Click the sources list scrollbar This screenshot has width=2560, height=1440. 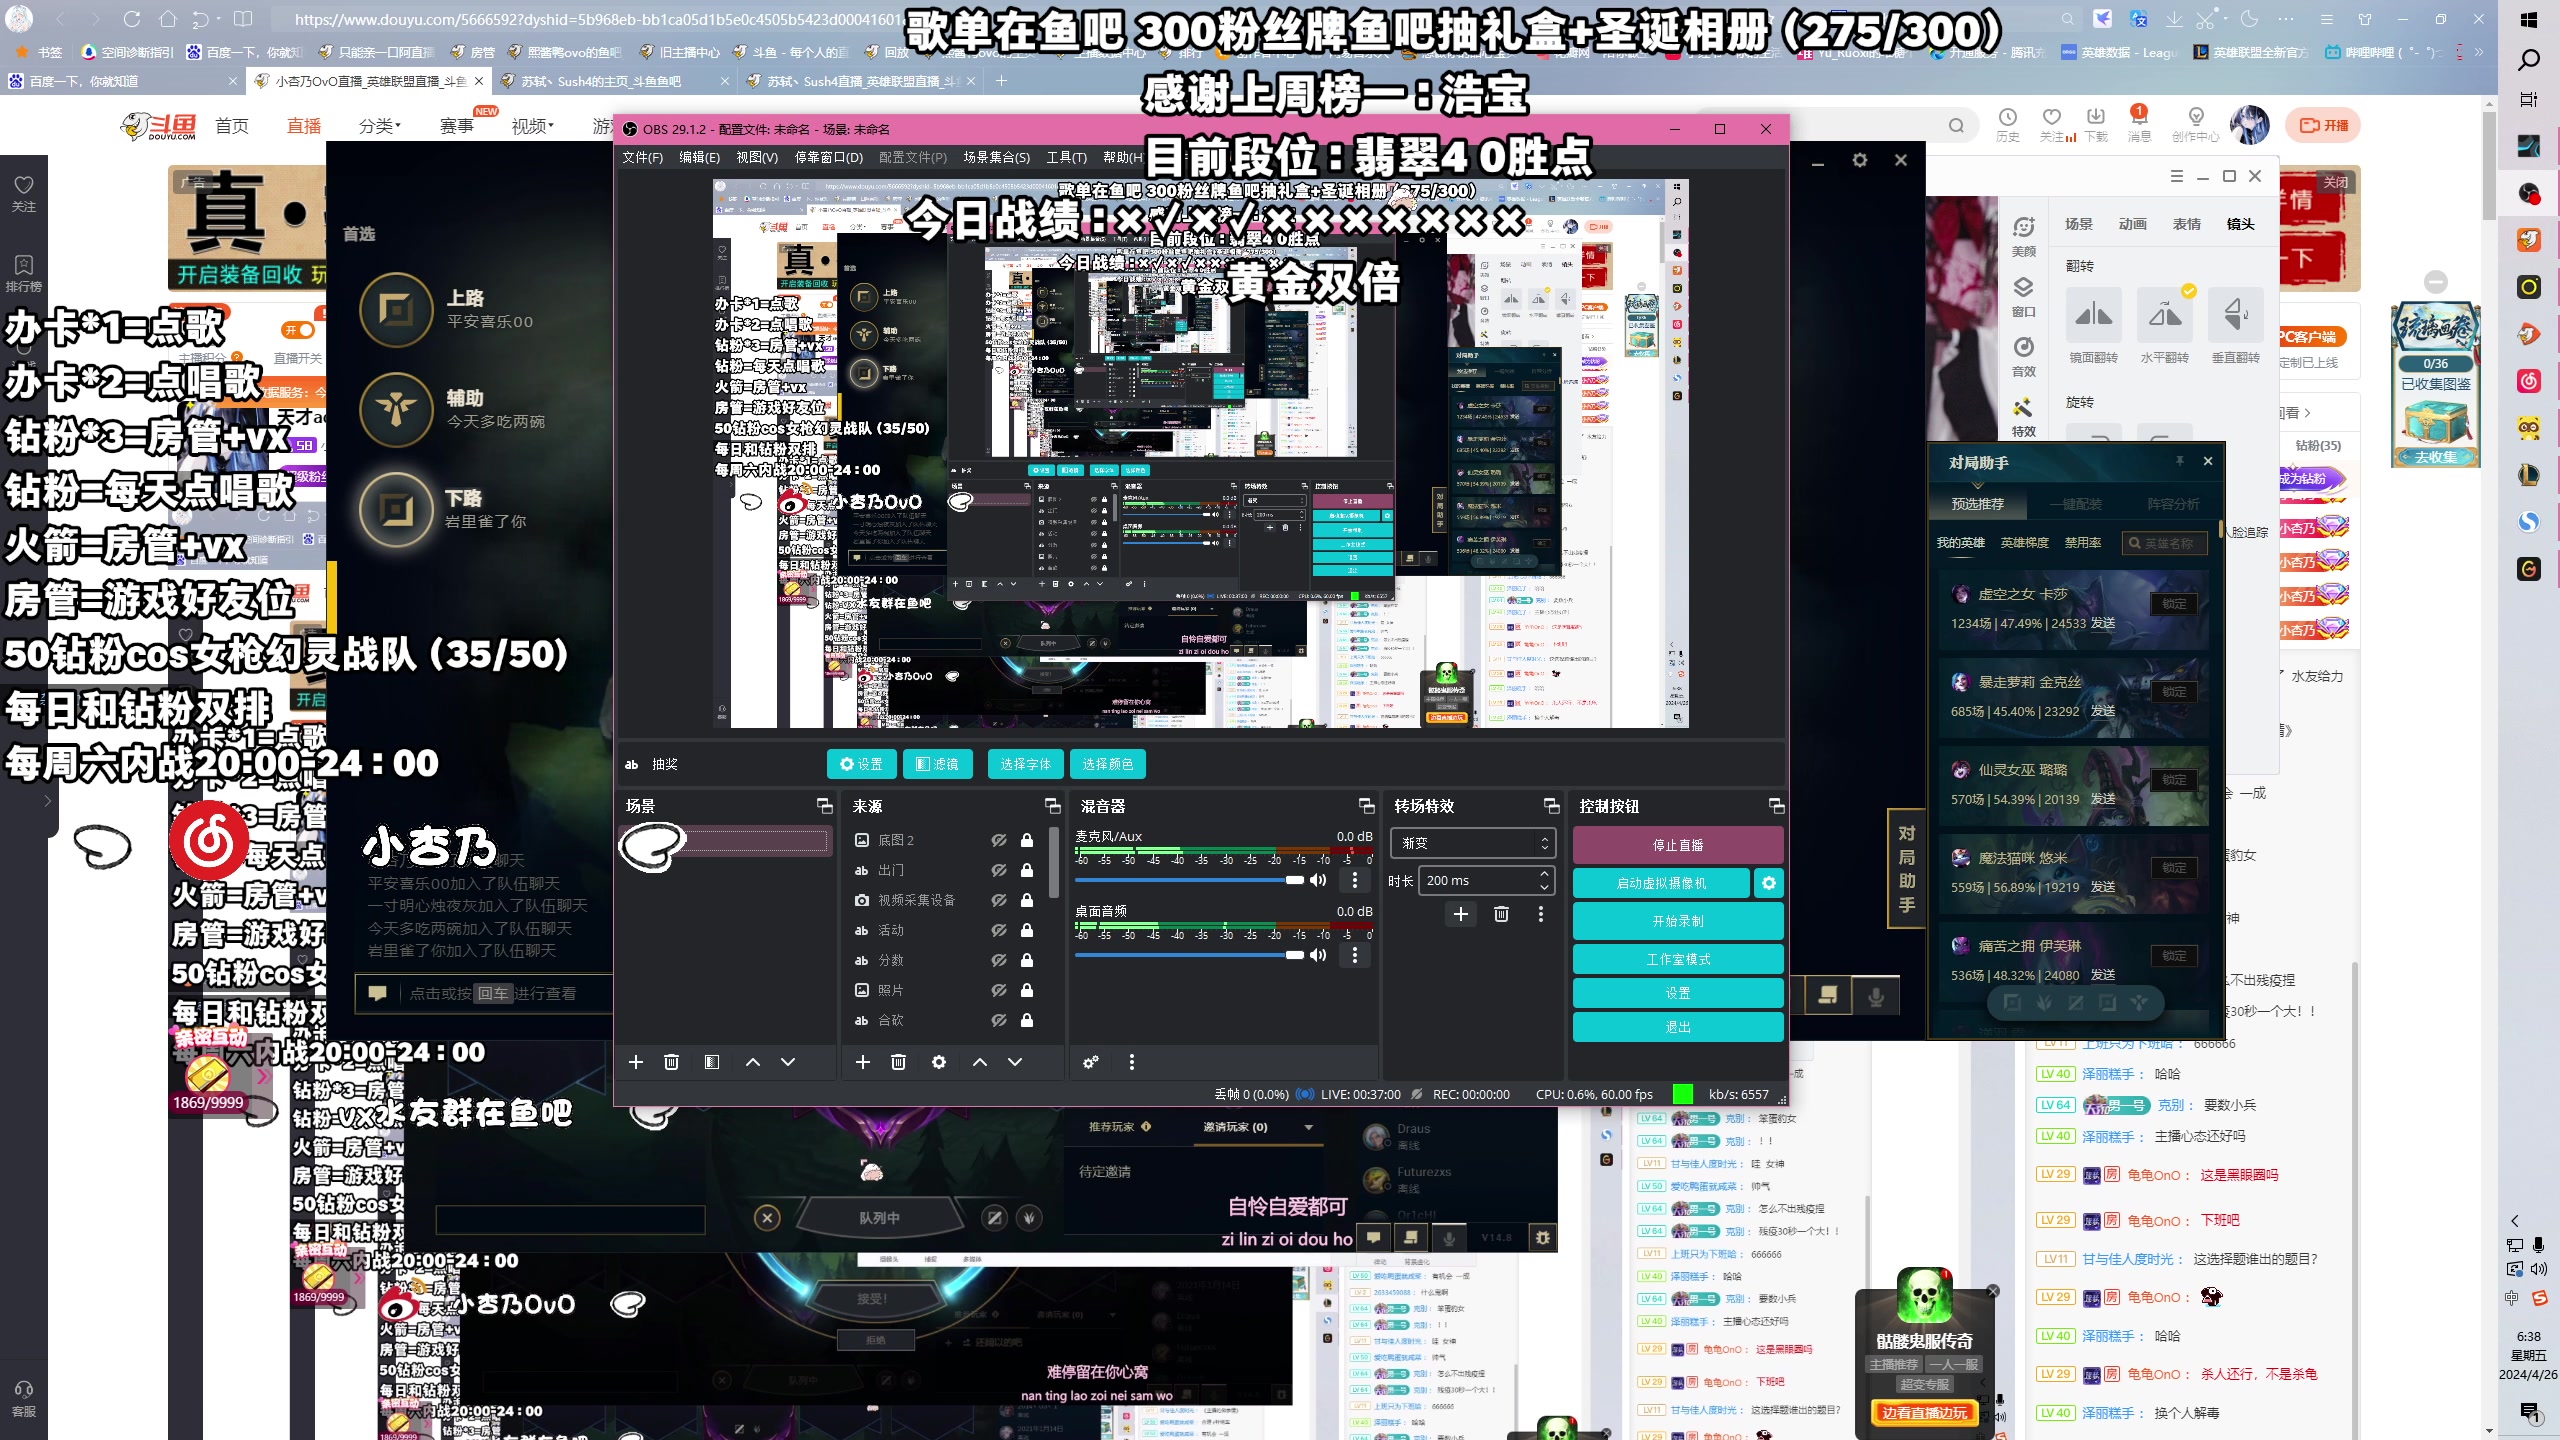click(1053, 863)
